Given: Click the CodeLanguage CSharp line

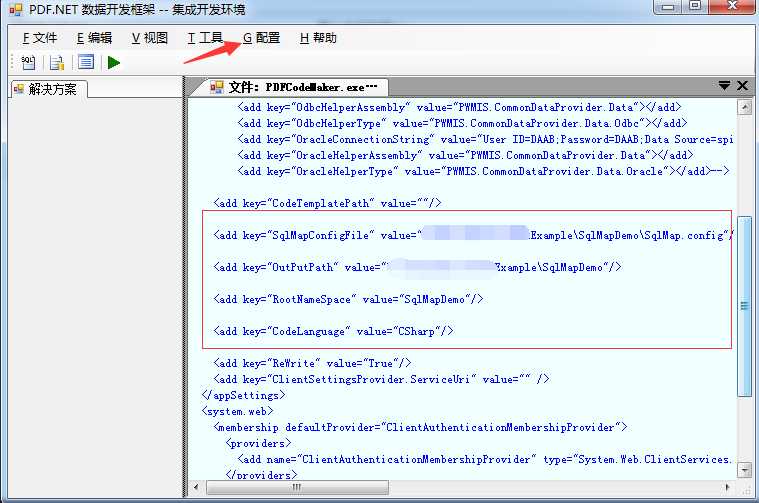Looking at the screenshot, I should point(334,331).
